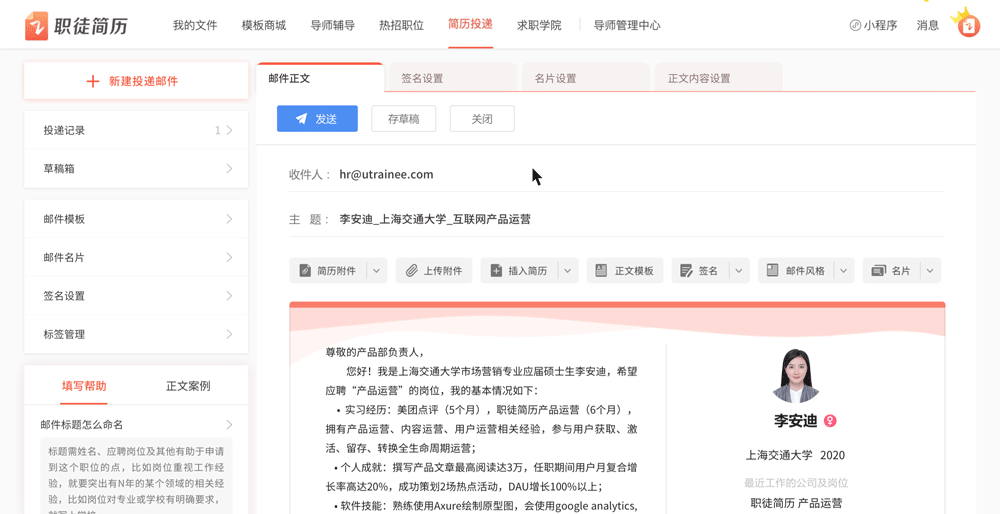Open the 签名 dropdown arrow
The image size is (1000, 514).
[739, 270]
